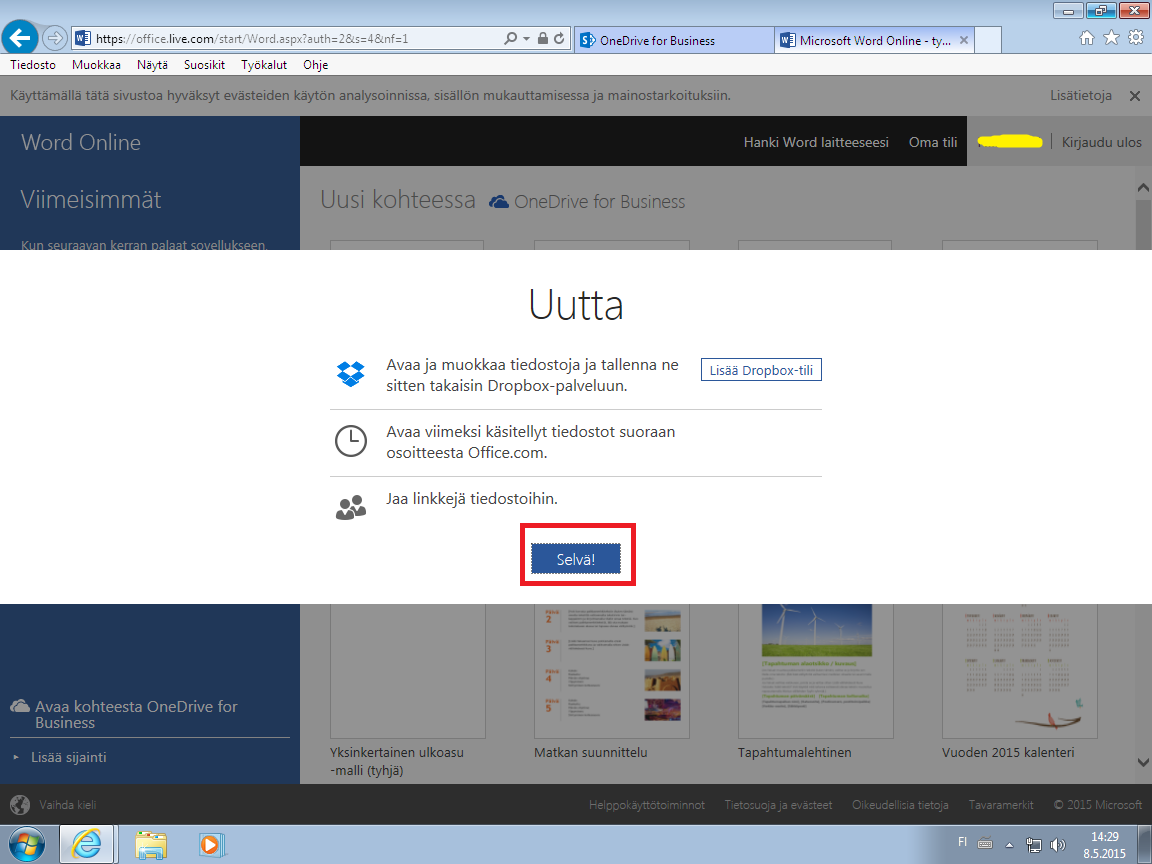
Task: Click the lock security icon in address bar
Action: point(542,38)
